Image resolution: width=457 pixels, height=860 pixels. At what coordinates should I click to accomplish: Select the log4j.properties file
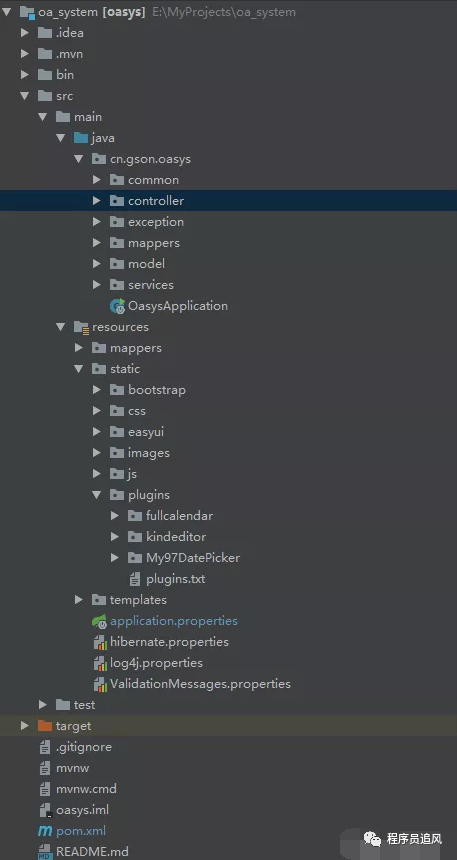click(x=156, y=663)
